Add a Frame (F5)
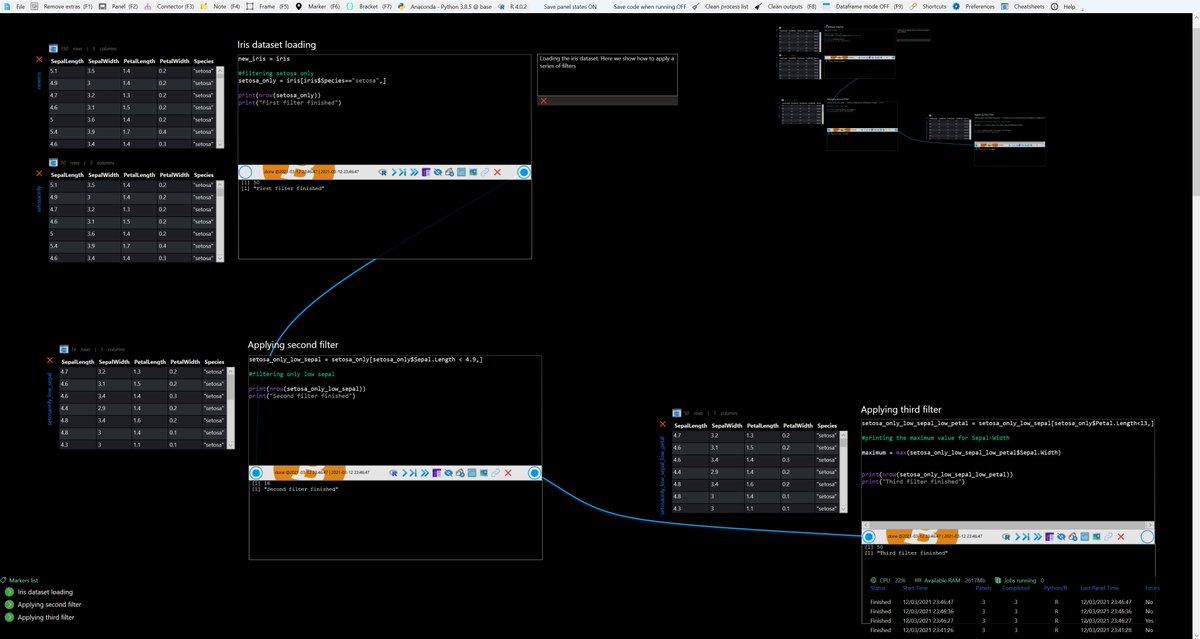1200x639 pixels. point(267,6)
